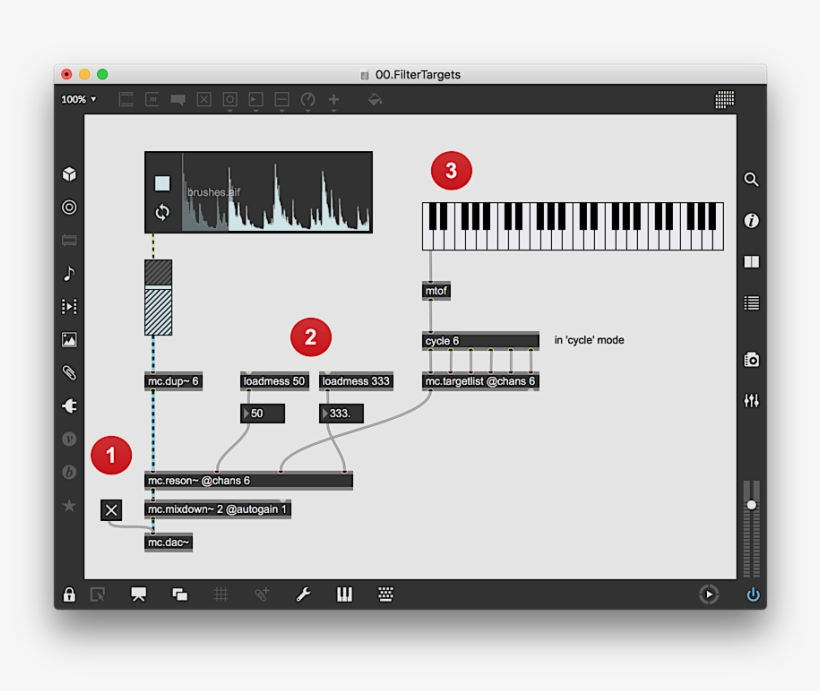
Task: Take a snapshot with camera icon
Action: pos(751,359)
